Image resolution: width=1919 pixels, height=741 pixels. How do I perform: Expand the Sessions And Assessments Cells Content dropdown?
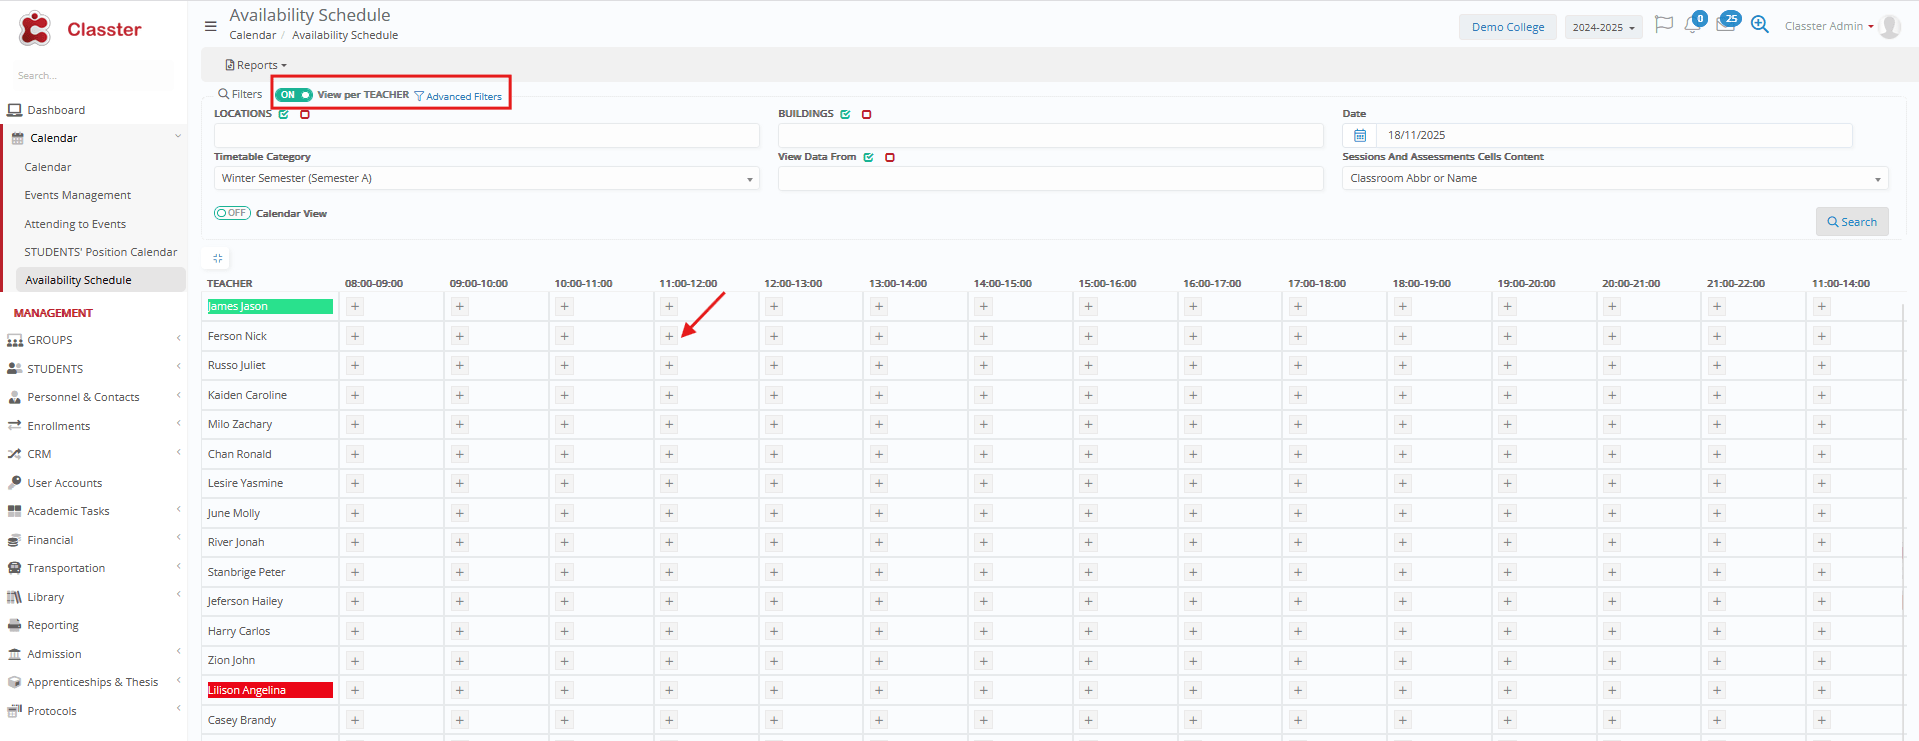[1614, 178]
